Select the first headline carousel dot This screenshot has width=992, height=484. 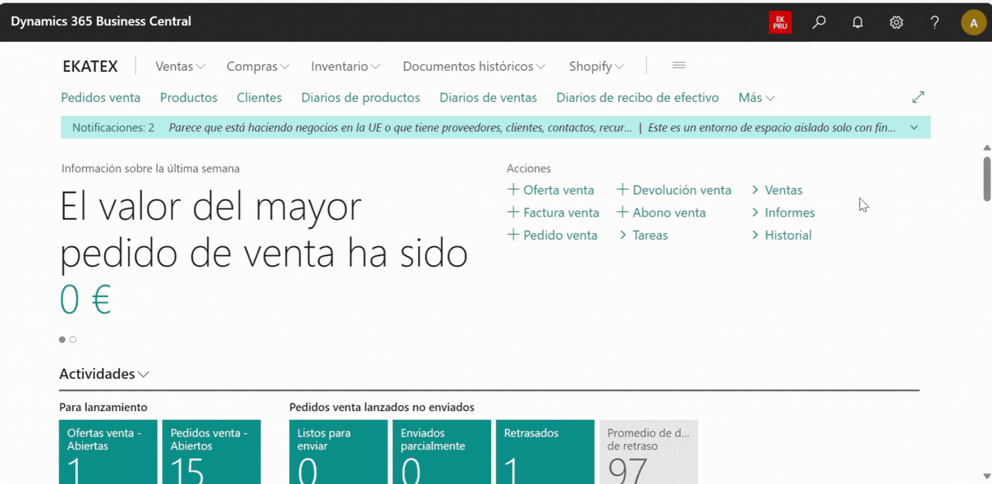point(62,340)
